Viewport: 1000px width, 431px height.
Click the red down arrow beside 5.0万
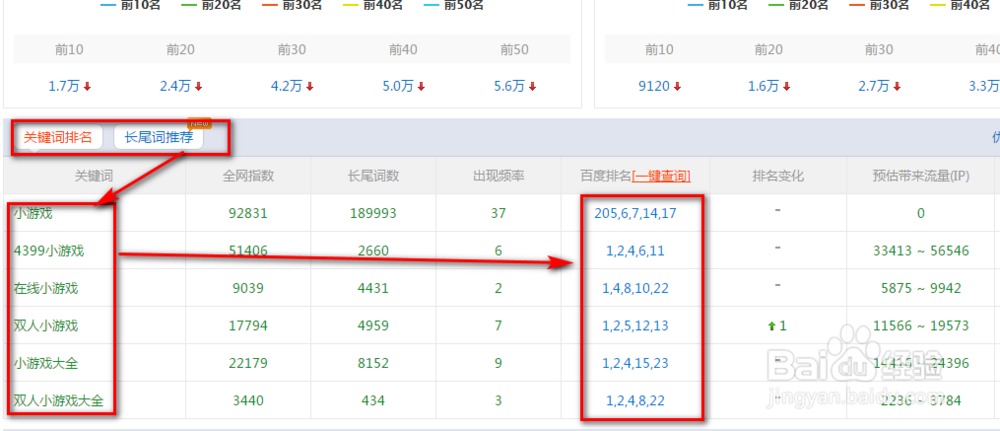click(422, 87)
